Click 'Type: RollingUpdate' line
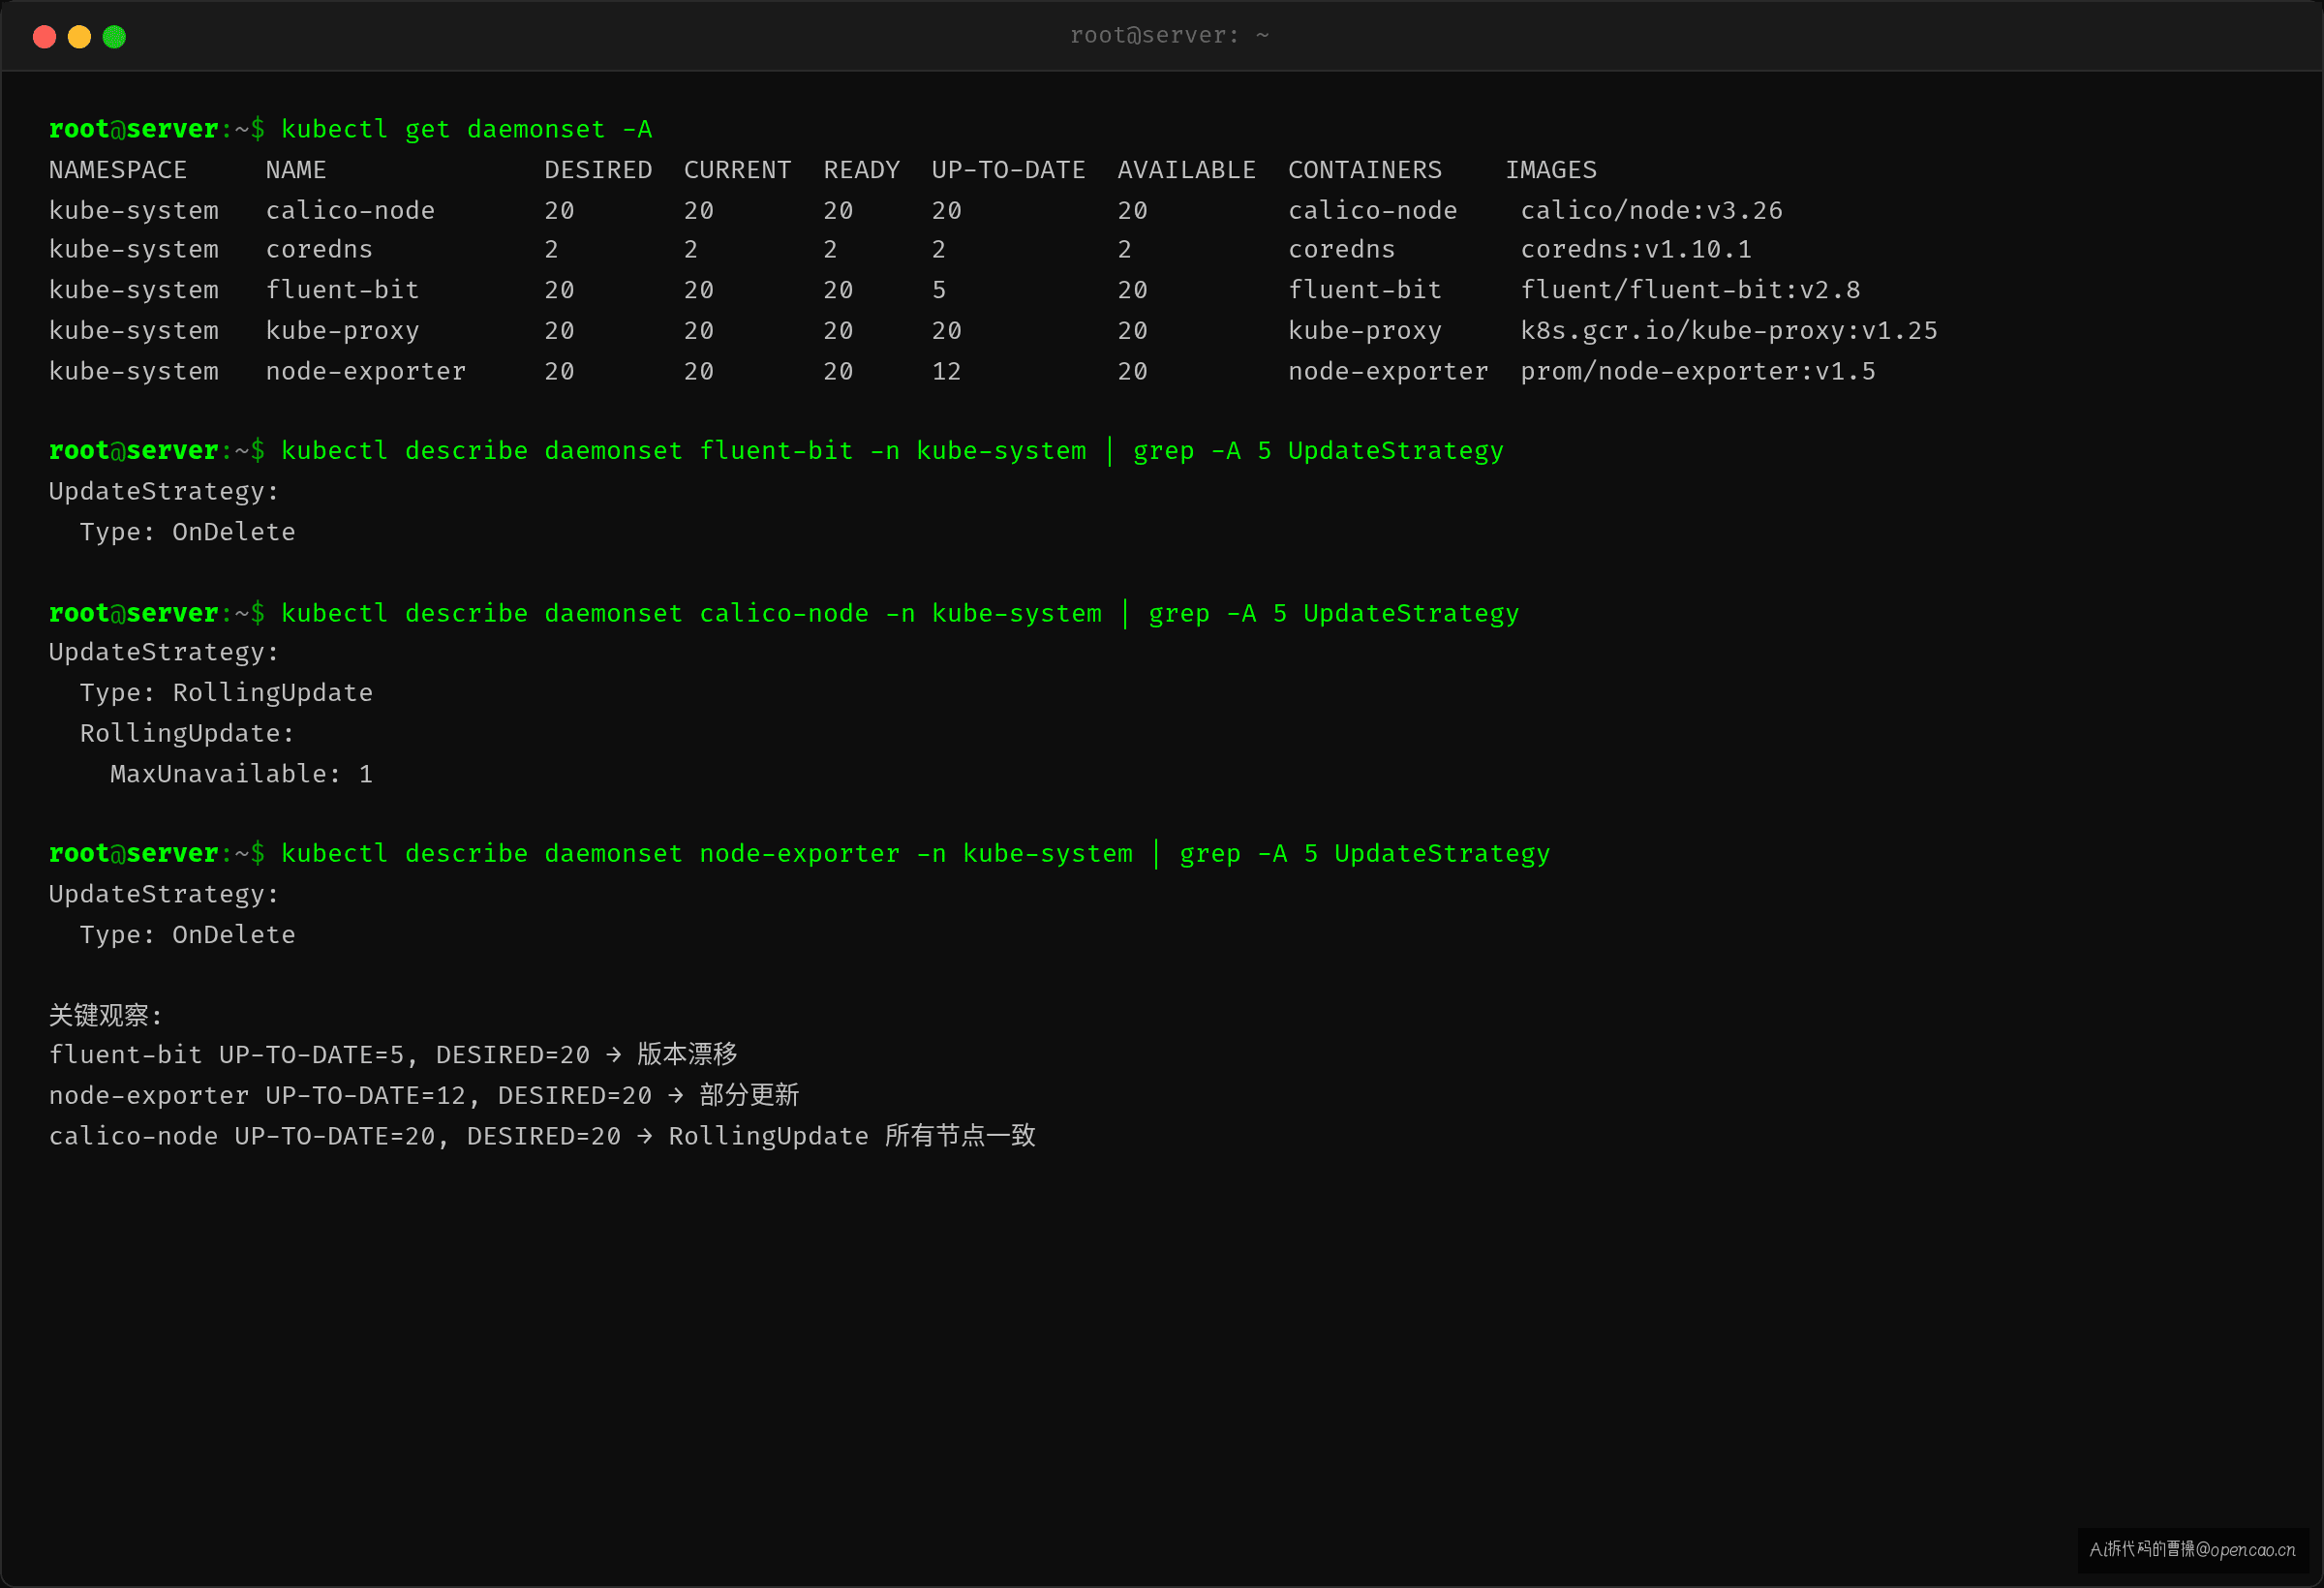 coord(226,693)
